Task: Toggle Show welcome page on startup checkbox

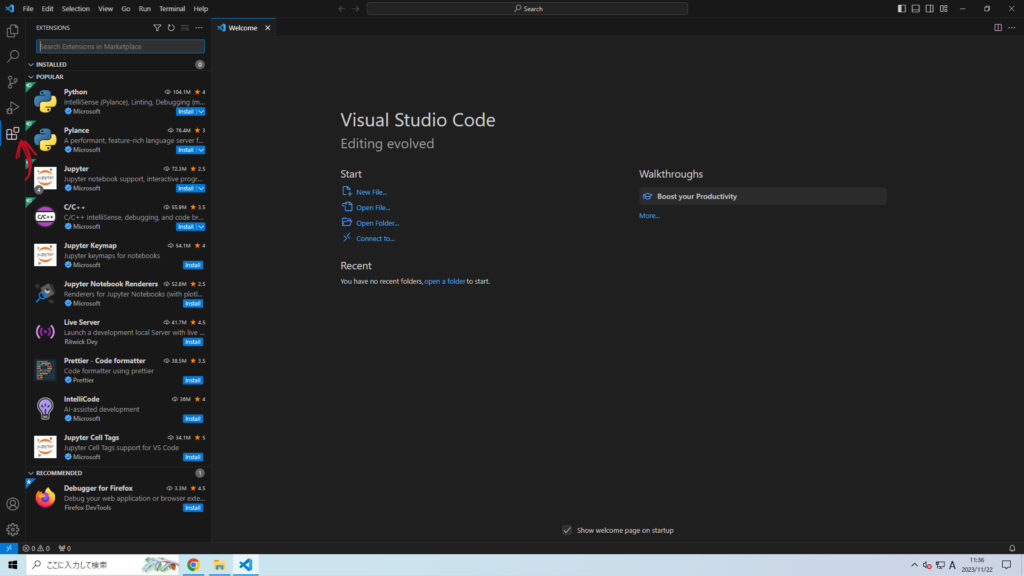Action: point(567,530)
